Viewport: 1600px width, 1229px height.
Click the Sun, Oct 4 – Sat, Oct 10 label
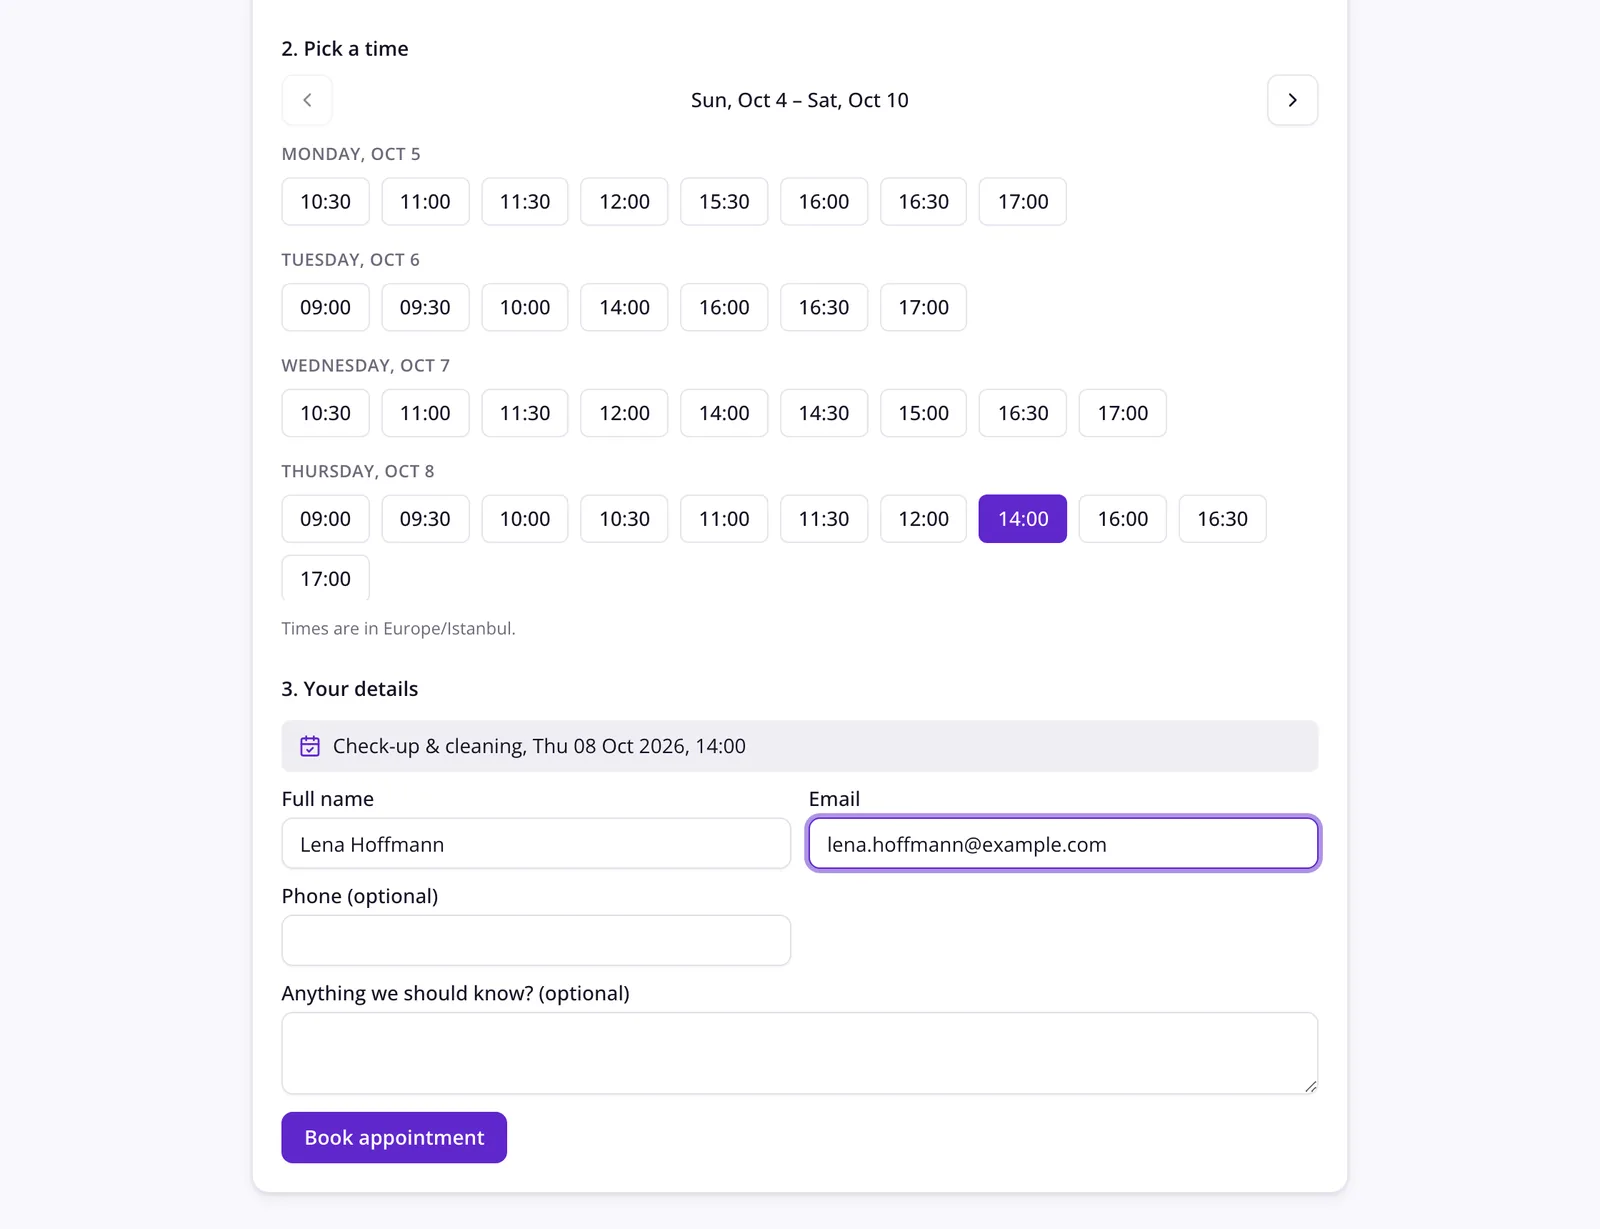click(799, 100)
